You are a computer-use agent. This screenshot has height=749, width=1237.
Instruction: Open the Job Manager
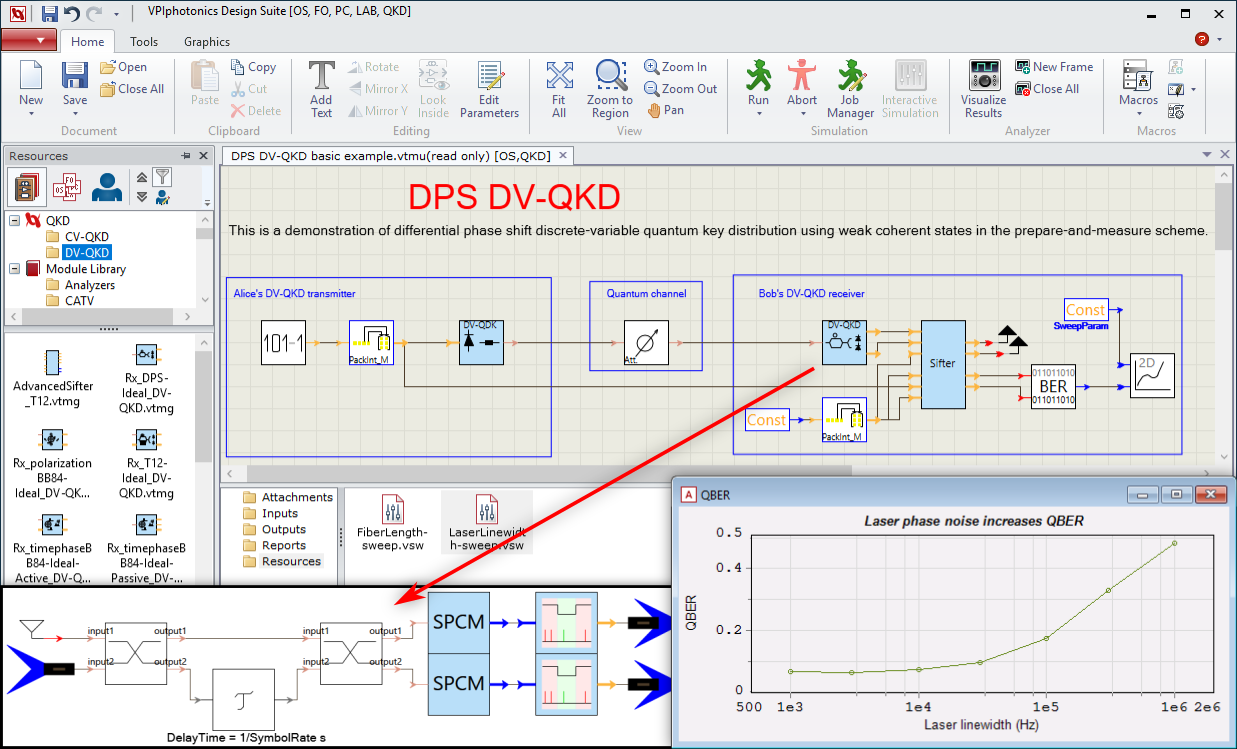[x=850, y=89]
